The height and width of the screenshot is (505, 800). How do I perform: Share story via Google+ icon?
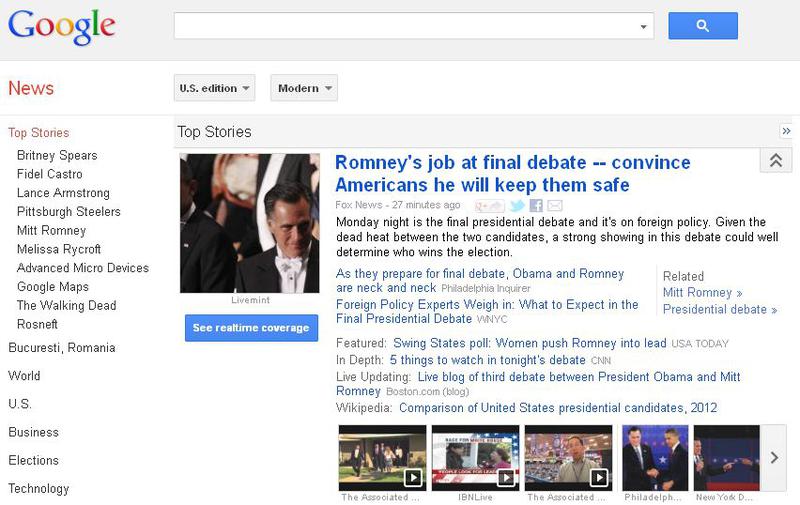[x=489, y=206]
